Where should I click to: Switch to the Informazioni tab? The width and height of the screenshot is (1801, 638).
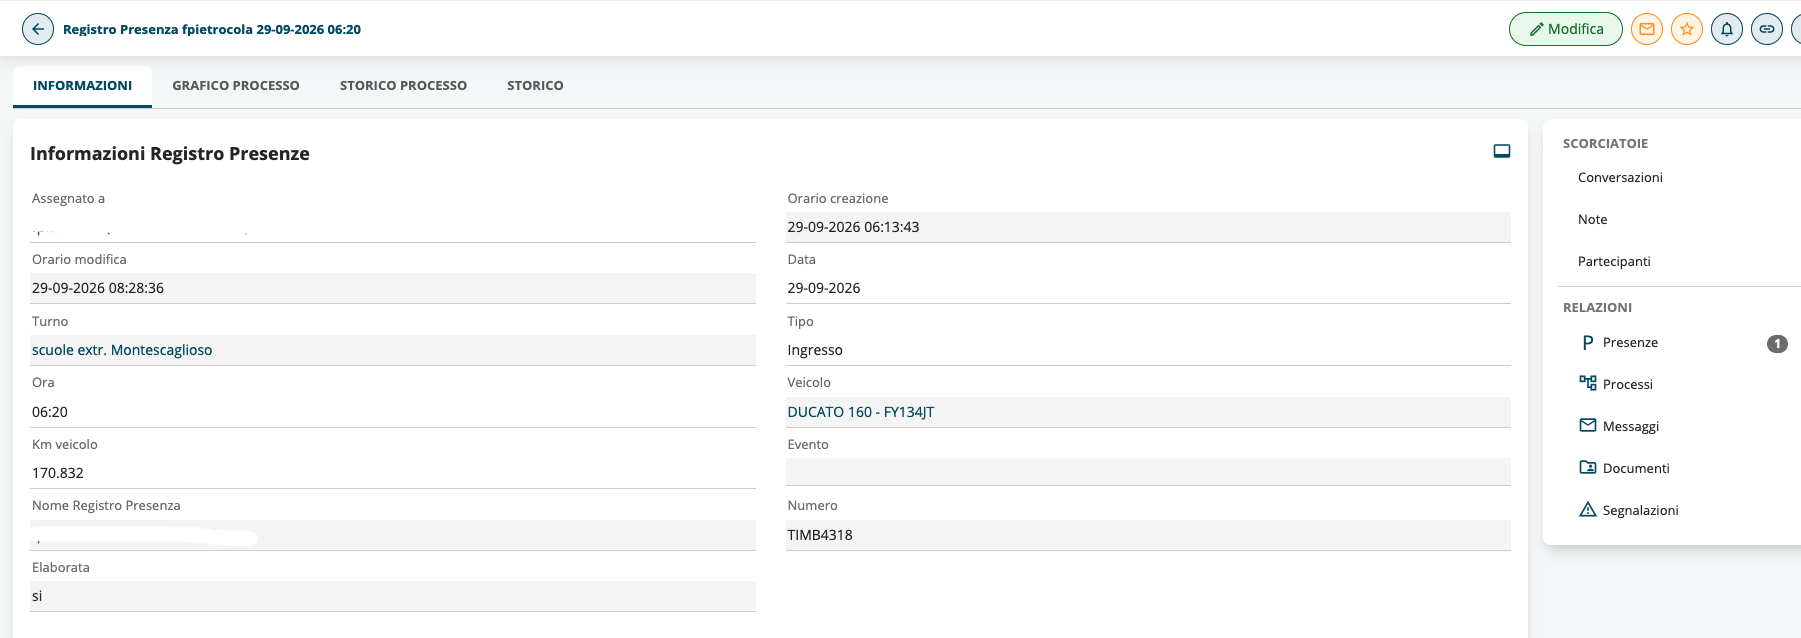click(82, 86)
